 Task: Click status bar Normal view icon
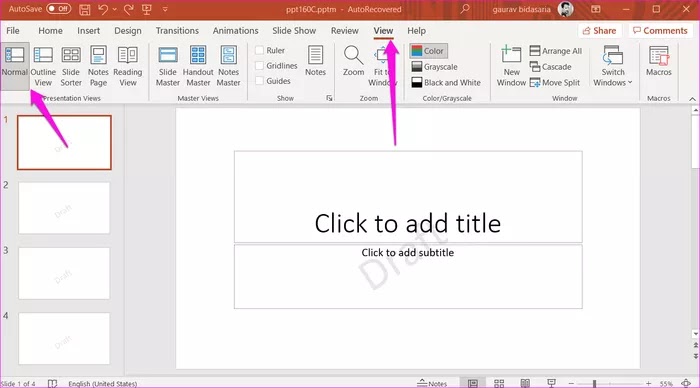point(473,383)
